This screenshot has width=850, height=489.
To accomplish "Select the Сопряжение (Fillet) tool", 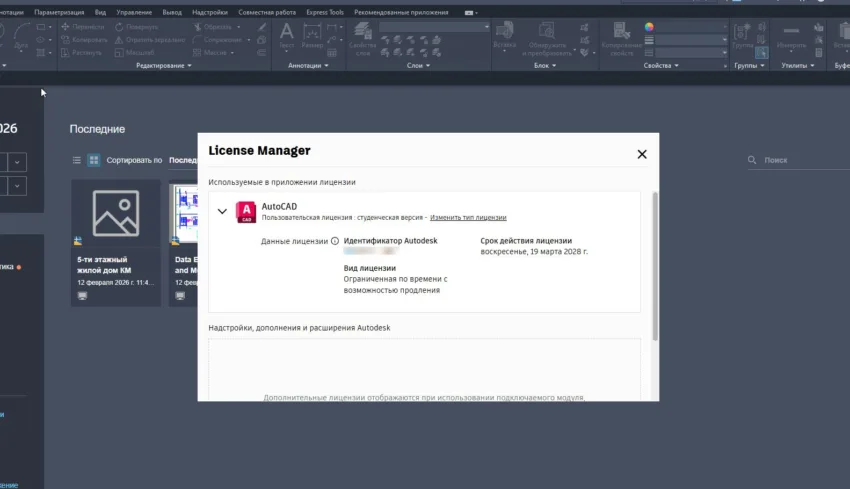I will tap(217, 40).
